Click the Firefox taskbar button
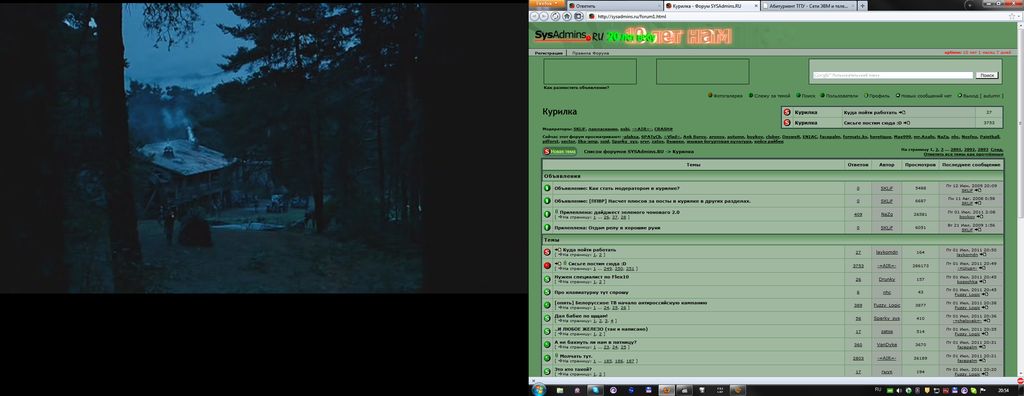Viewport: 1024px width, 396px height. point(666,390)
